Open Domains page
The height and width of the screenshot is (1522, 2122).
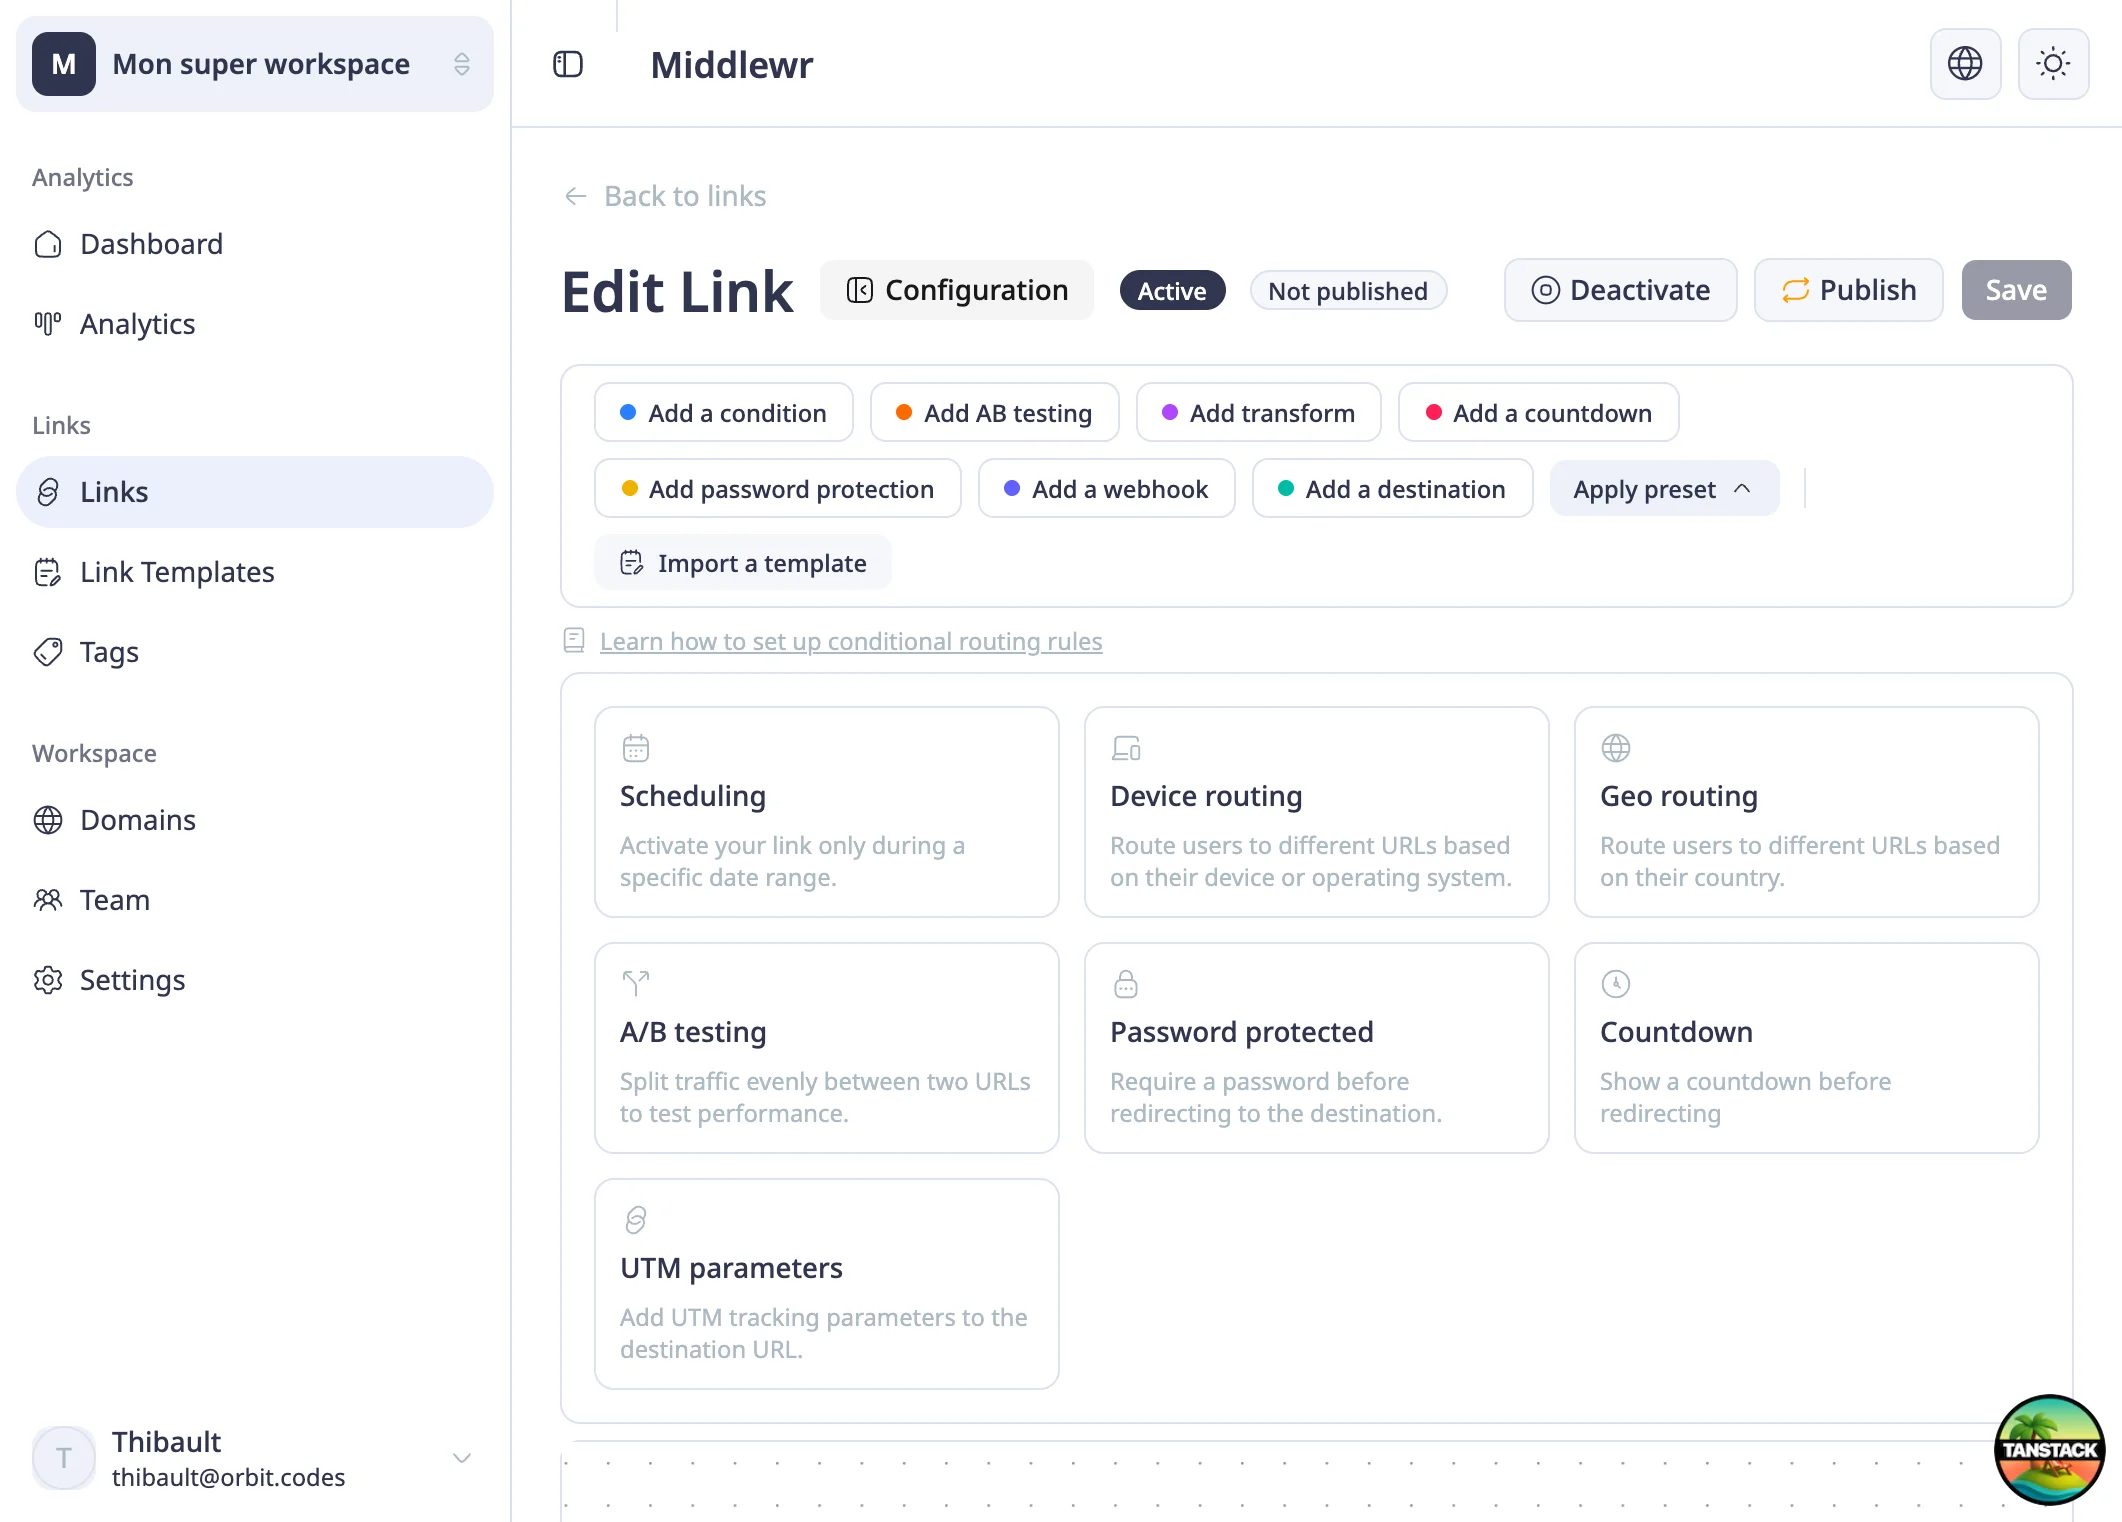[254, 820]
